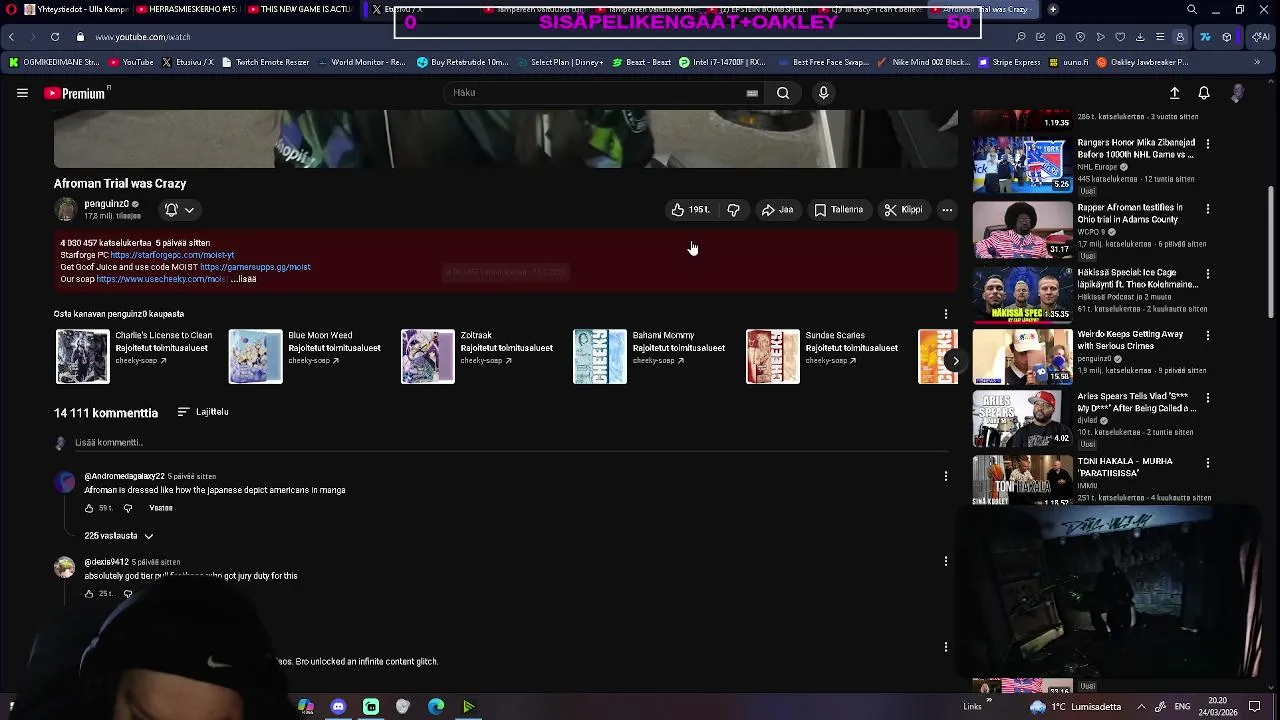1280x720 pixels.
Task: Open starforgepc.com/moist-yt link
Action: [172, 255]
